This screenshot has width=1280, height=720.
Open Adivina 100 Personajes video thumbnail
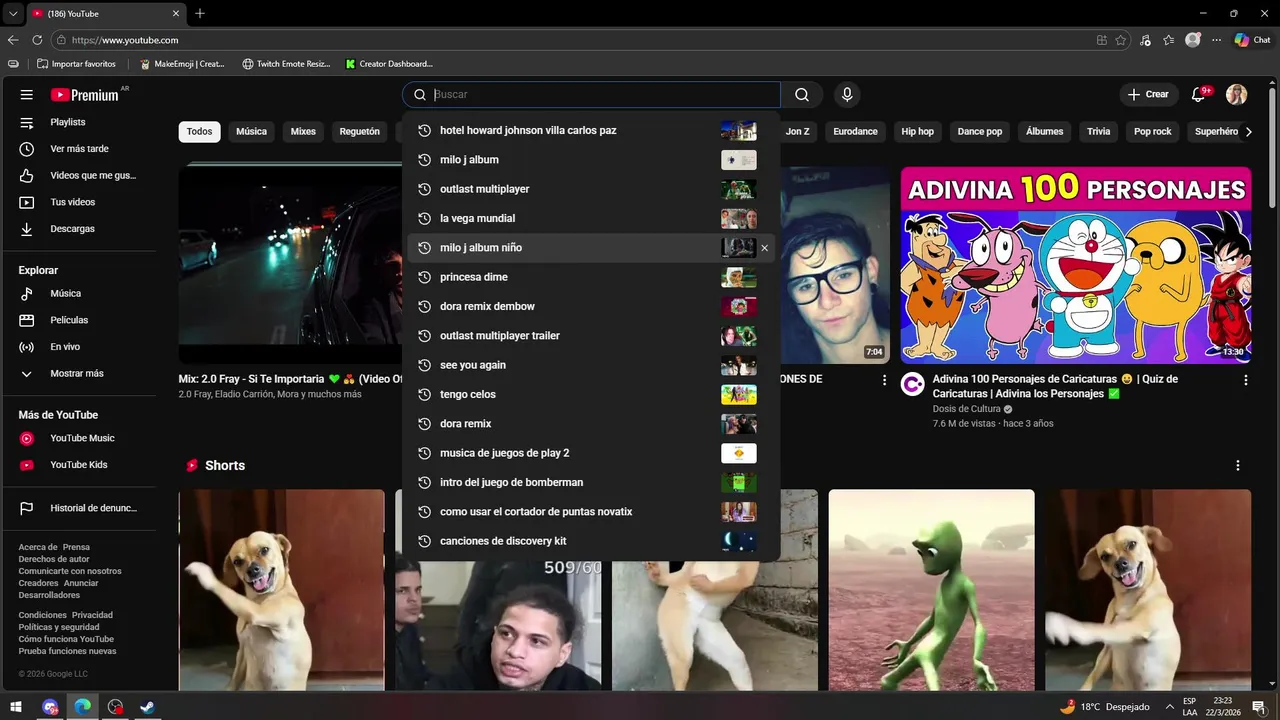1076,265
